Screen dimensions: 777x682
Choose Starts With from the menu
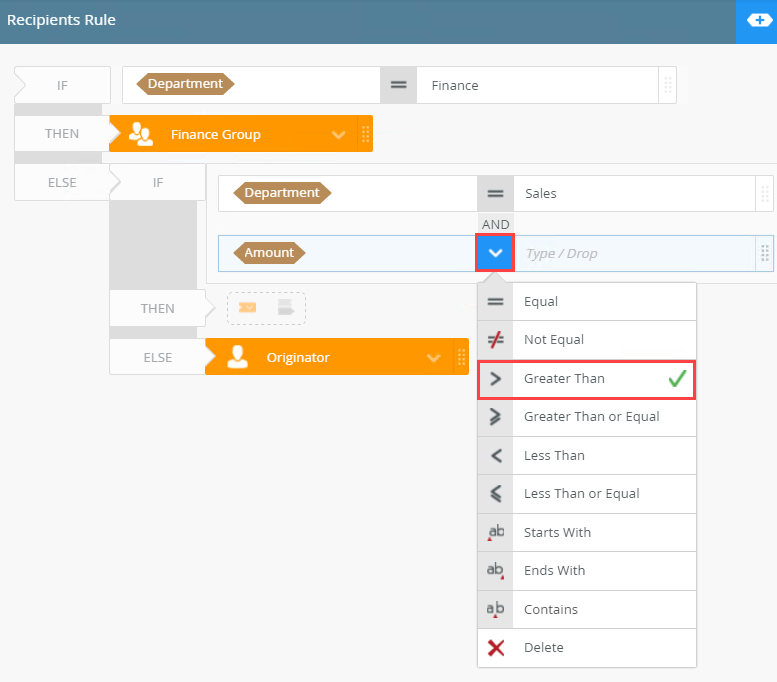587,532
